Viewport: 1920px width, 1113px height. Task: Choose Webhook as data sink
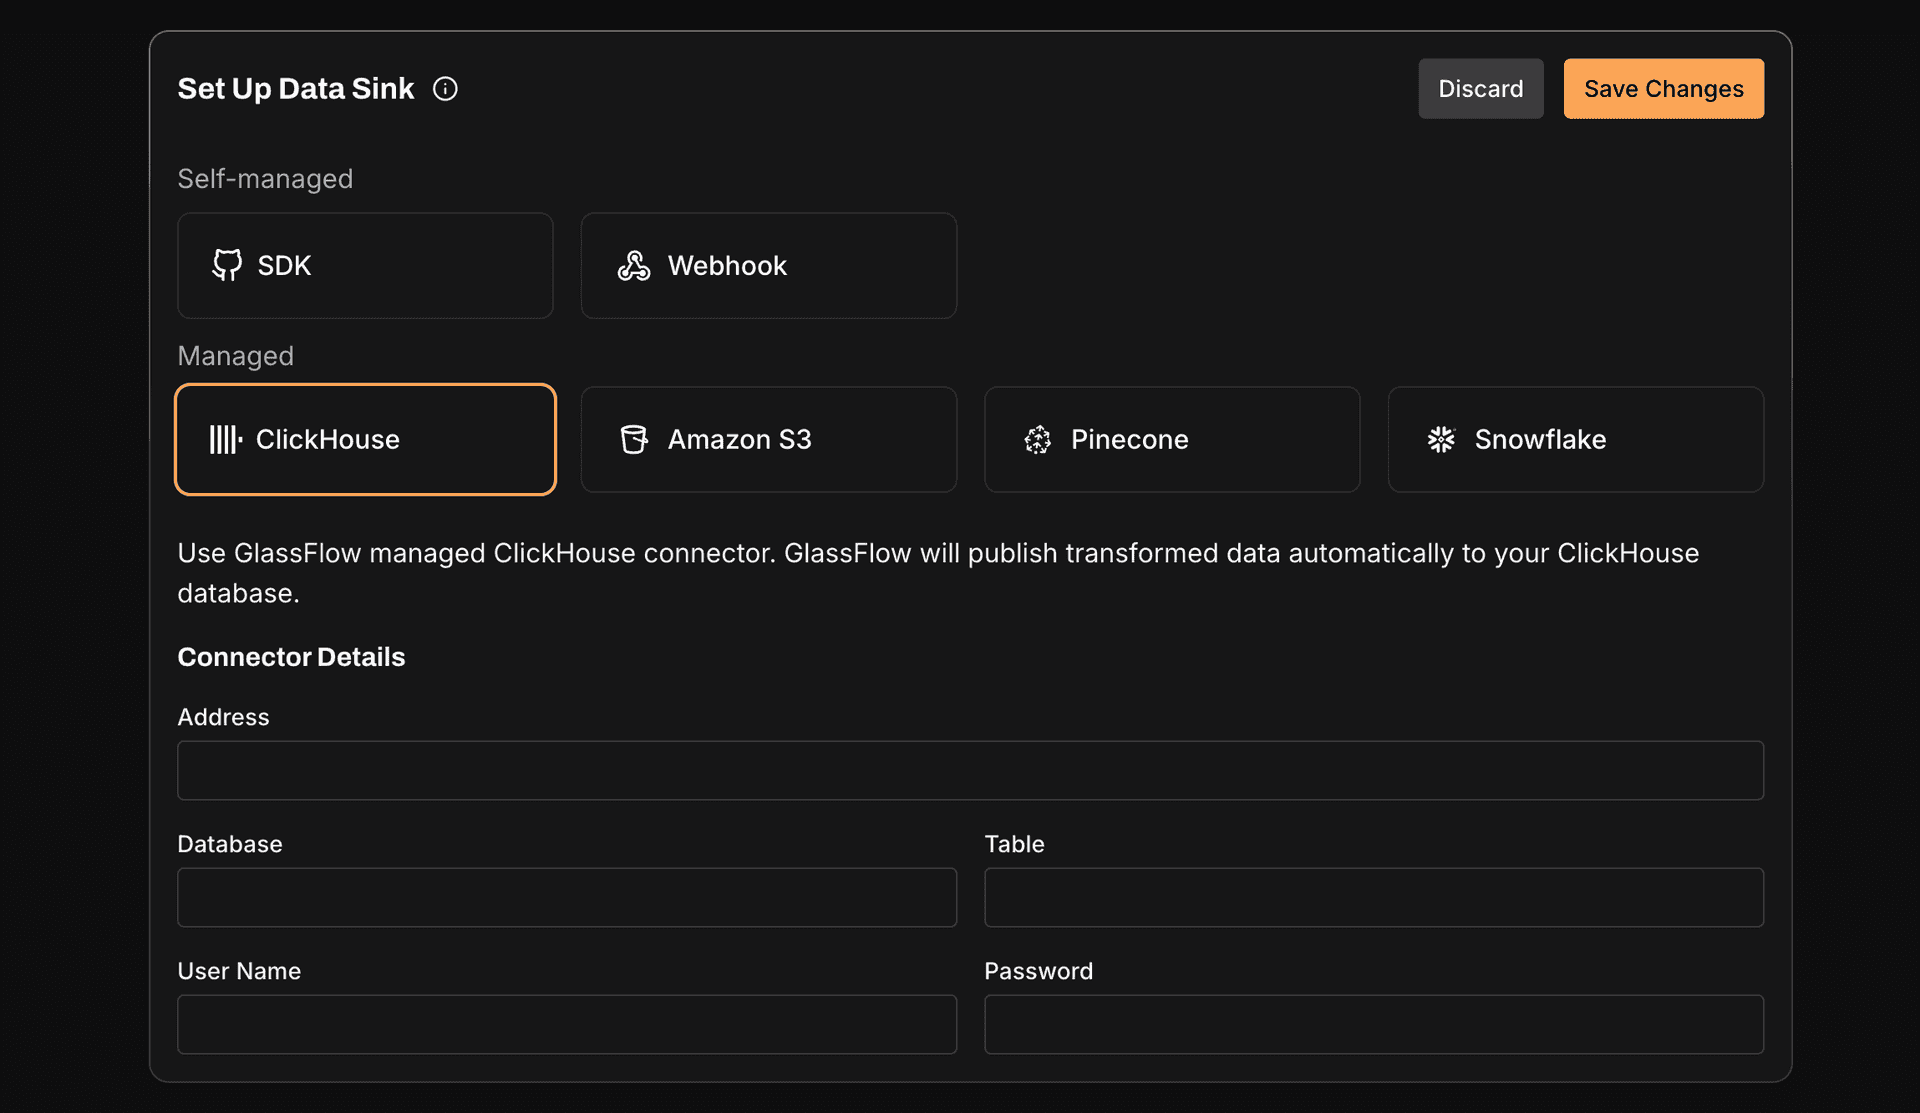768,265
